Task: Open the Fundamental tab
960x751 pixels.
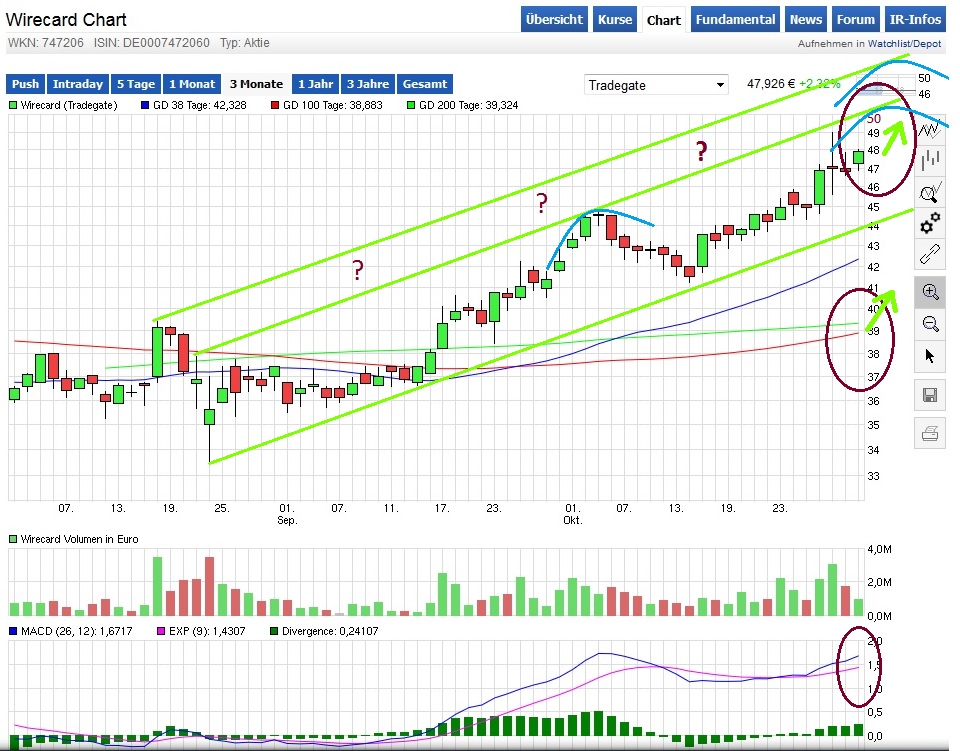Action: [x=735, y=20]
